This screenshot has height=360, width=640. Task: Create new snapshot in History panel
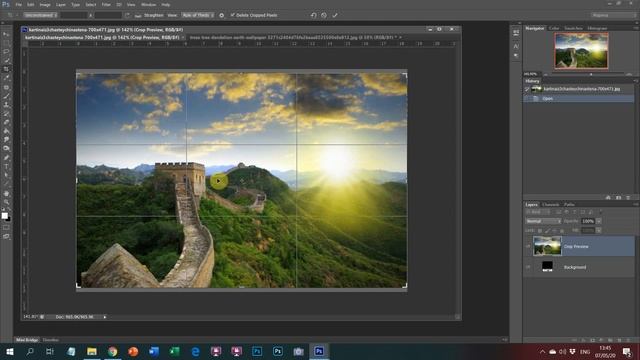pyautogui.click(x=618, y=198)
